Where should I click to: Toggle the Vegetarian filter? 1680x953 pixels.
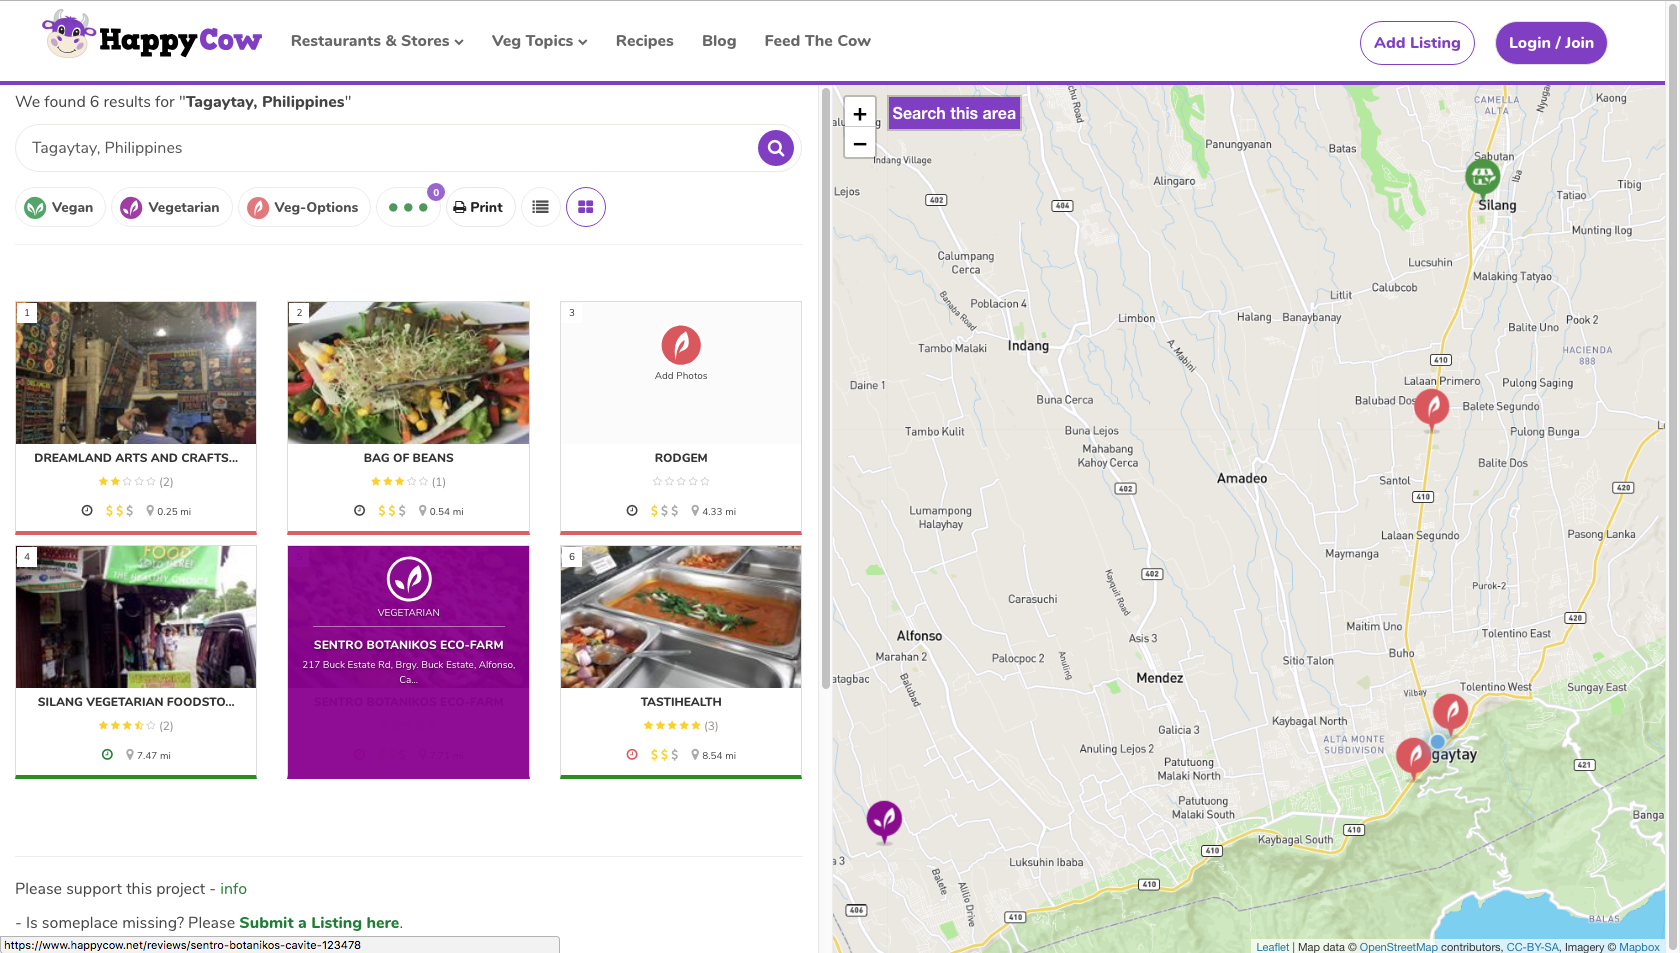coord(171,207)
